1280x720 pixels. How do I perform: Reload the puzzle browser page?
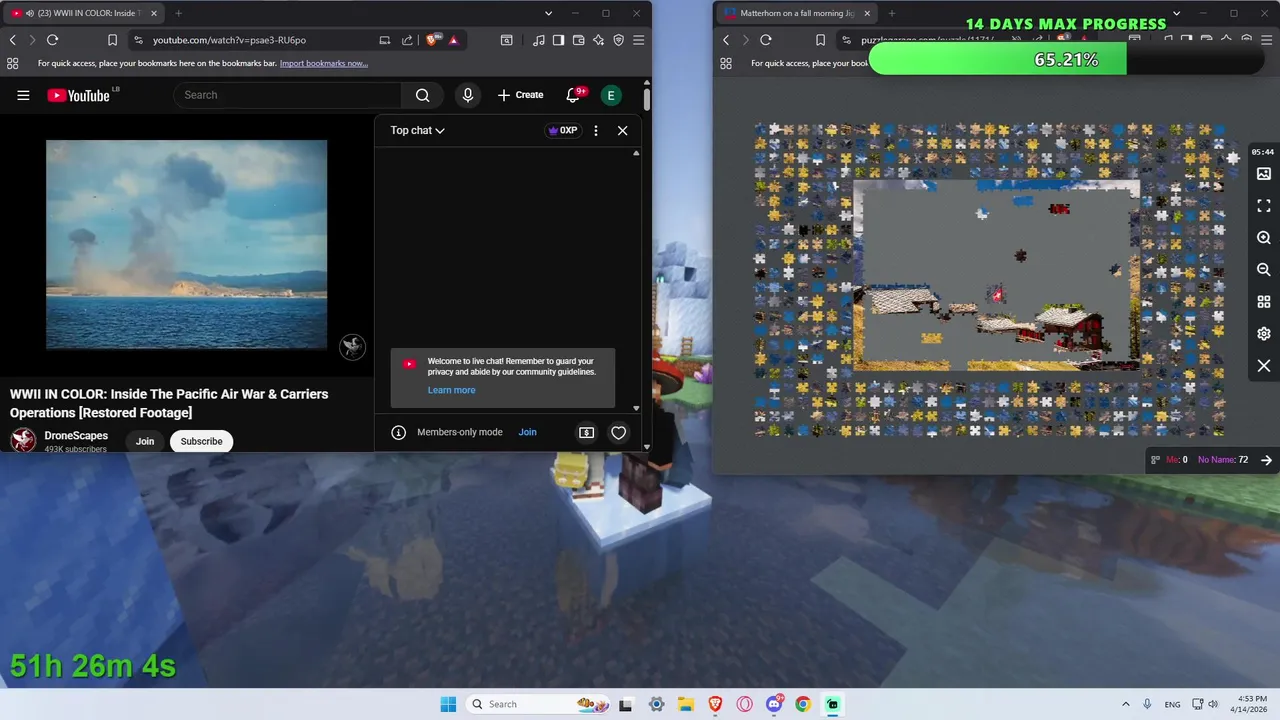coord(765,40)
